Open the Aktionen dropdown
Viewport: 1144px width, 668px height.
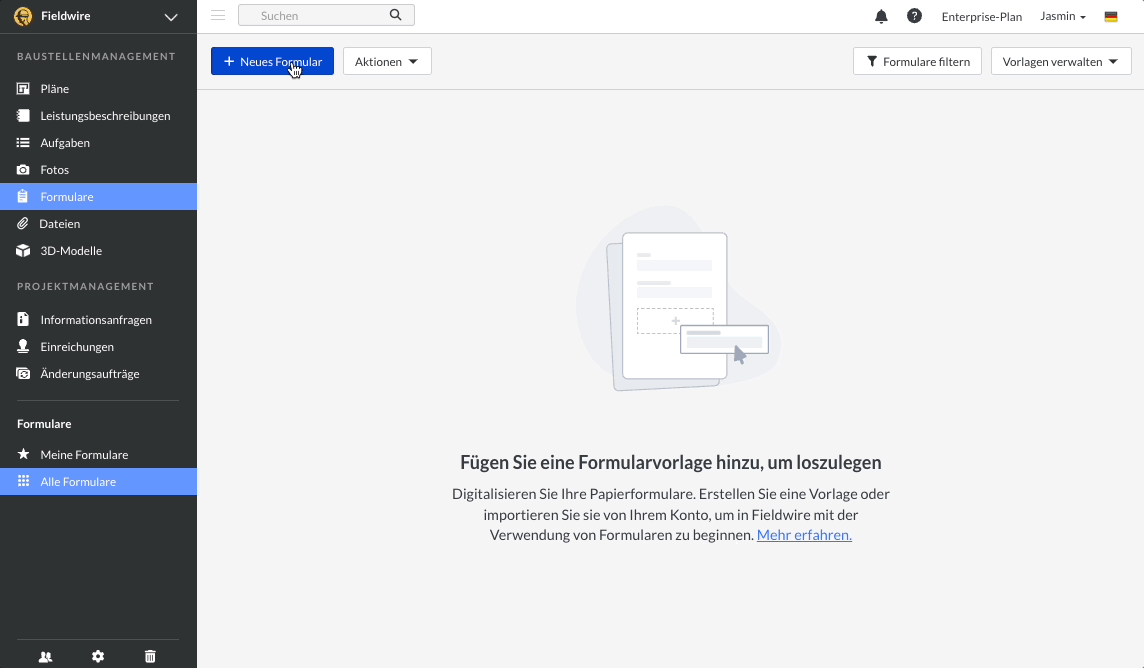386,61
